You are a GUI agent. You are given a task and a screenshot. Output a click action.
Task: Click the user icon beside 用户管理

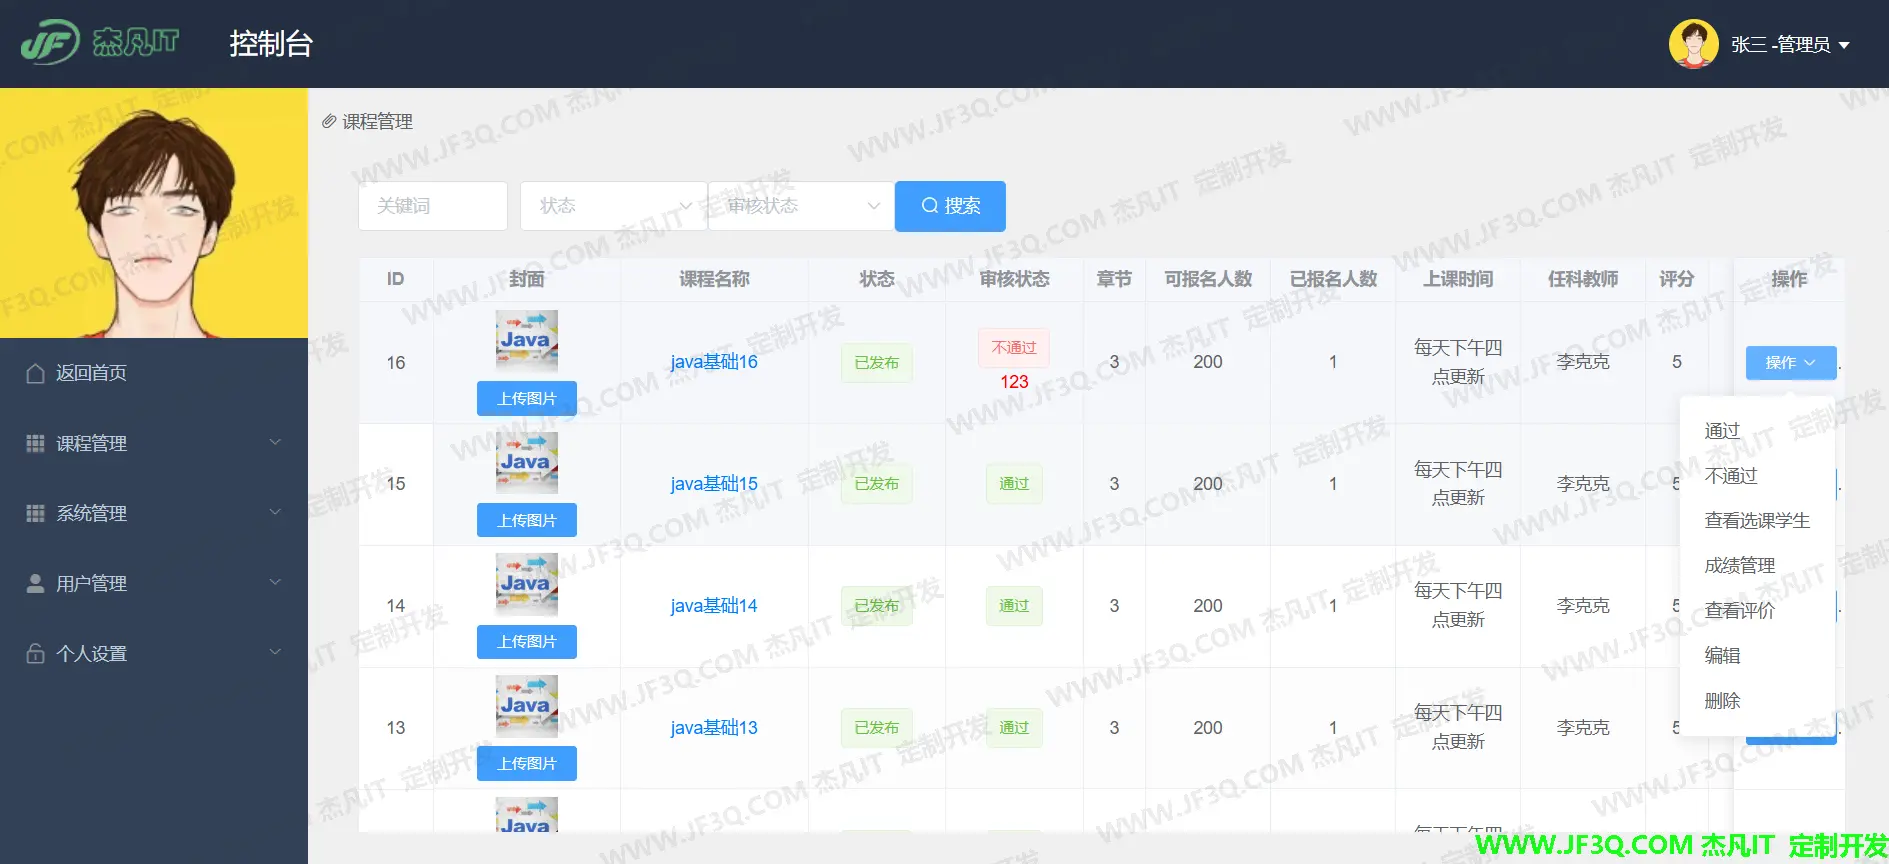[x=35, y=583]
